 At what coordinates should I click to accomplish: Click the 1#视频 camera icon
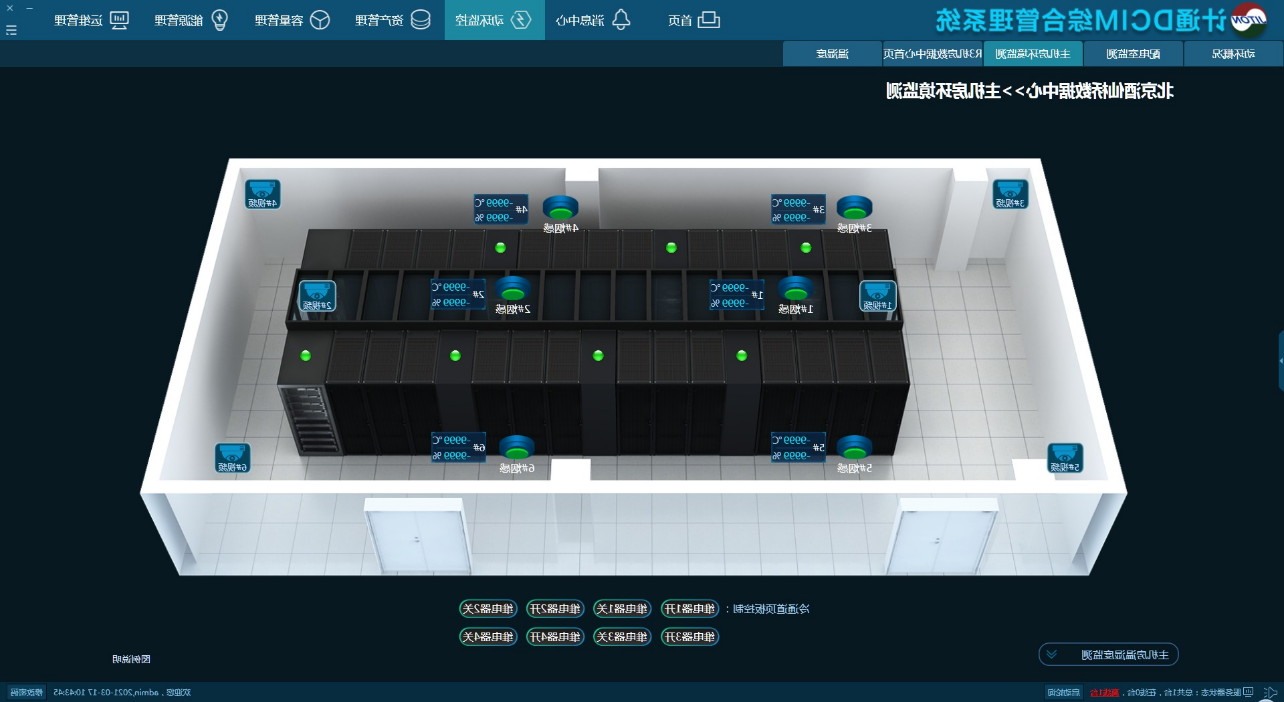coord(877,295)
